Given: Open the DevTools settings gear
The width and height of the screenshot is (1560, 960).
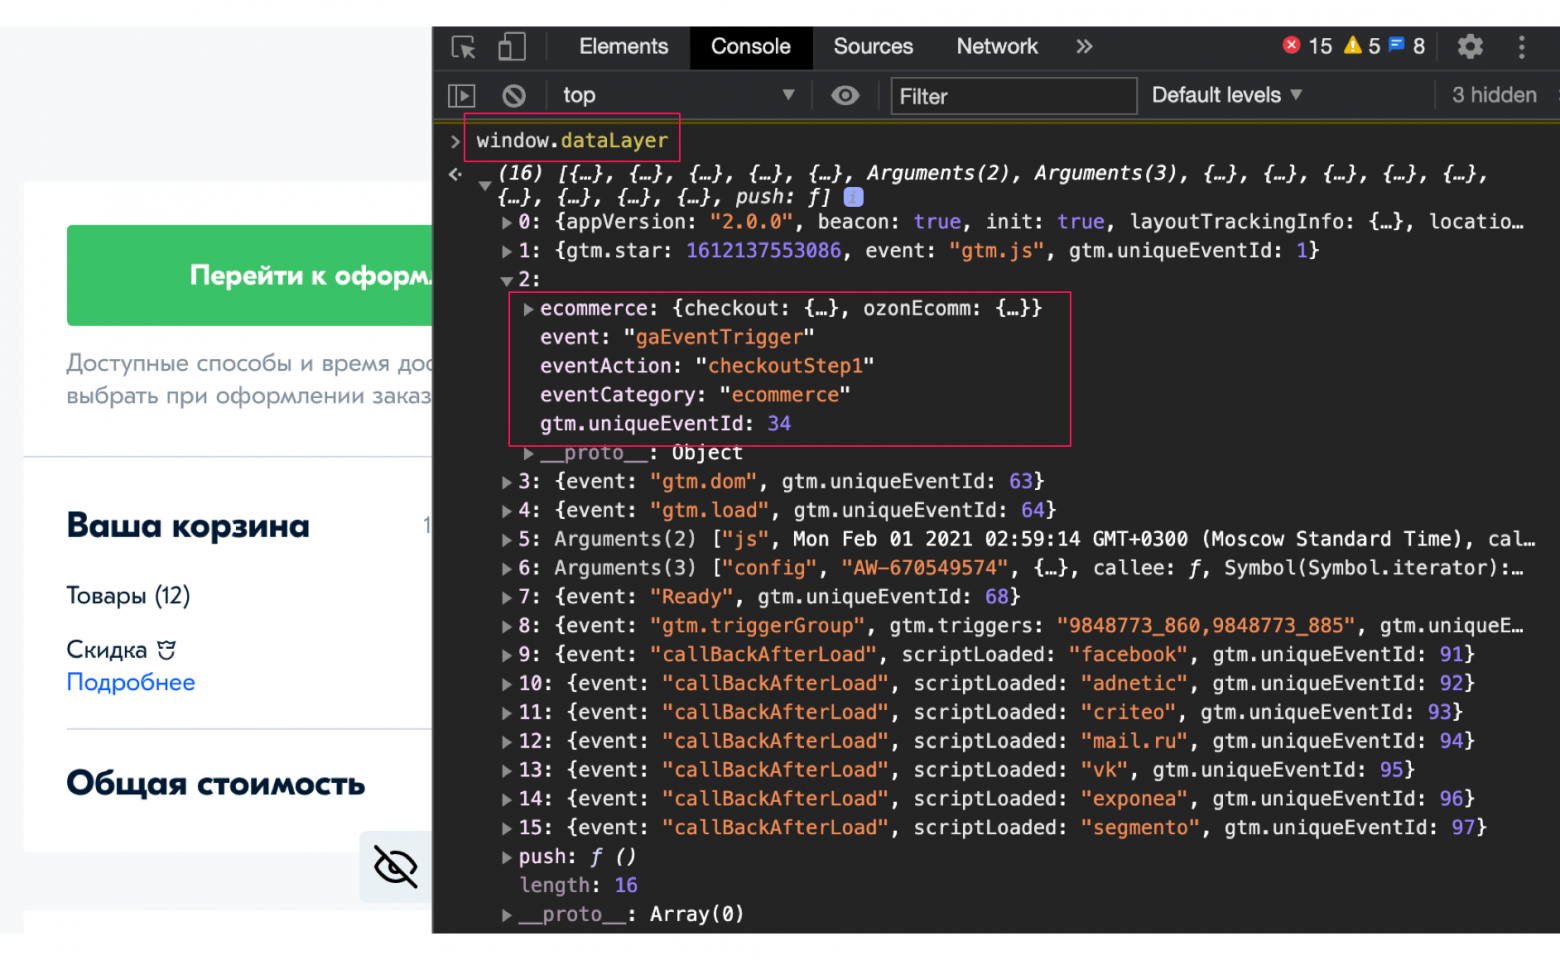Looking at the screenshot, I should [x=1470, y=46].
